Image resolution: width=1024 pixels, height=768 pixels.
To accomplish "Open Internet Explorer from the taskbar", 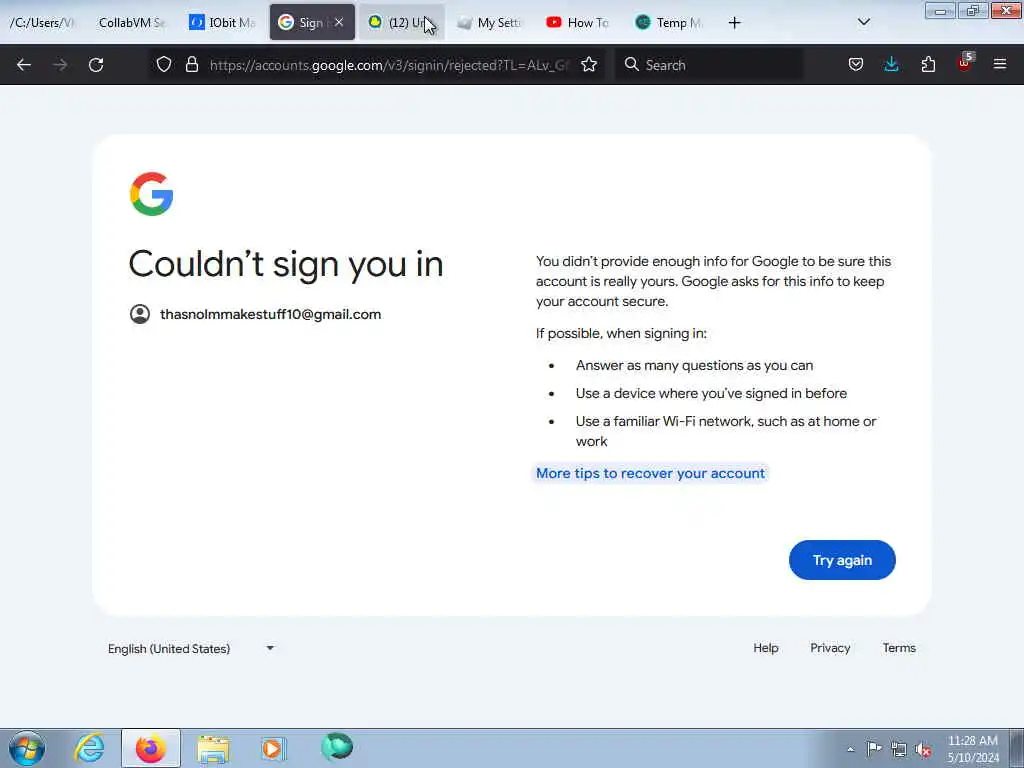I will coord(89,748).
